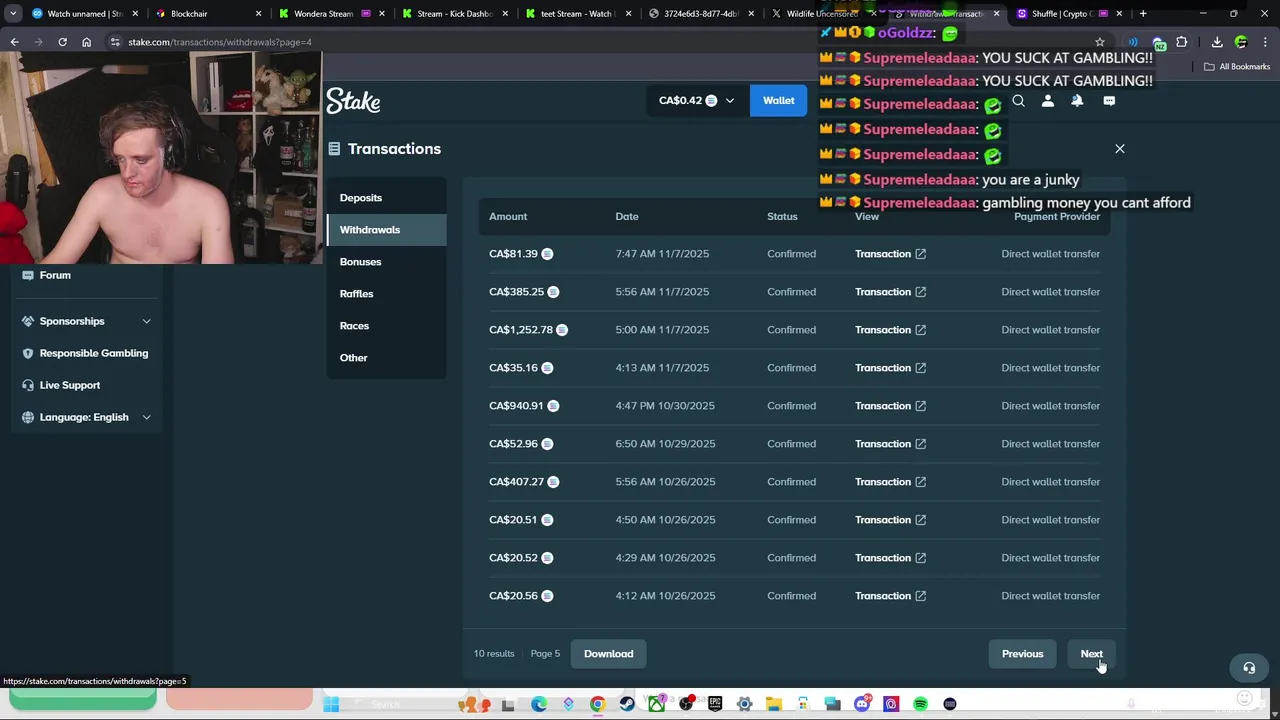Open the Bonuses tab
The width and height of the screenshot is (1280, 720).
[386, 262]
